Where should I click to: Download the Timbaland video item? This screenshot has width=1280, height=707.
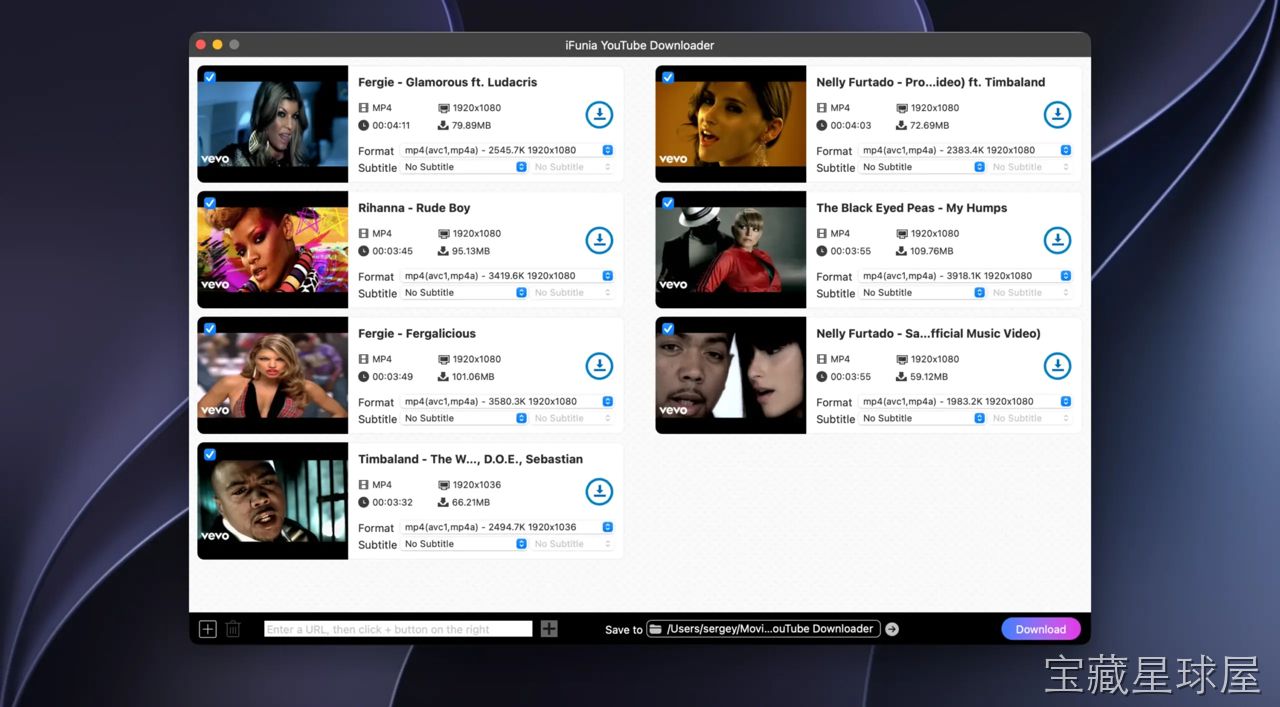(599, 491)
